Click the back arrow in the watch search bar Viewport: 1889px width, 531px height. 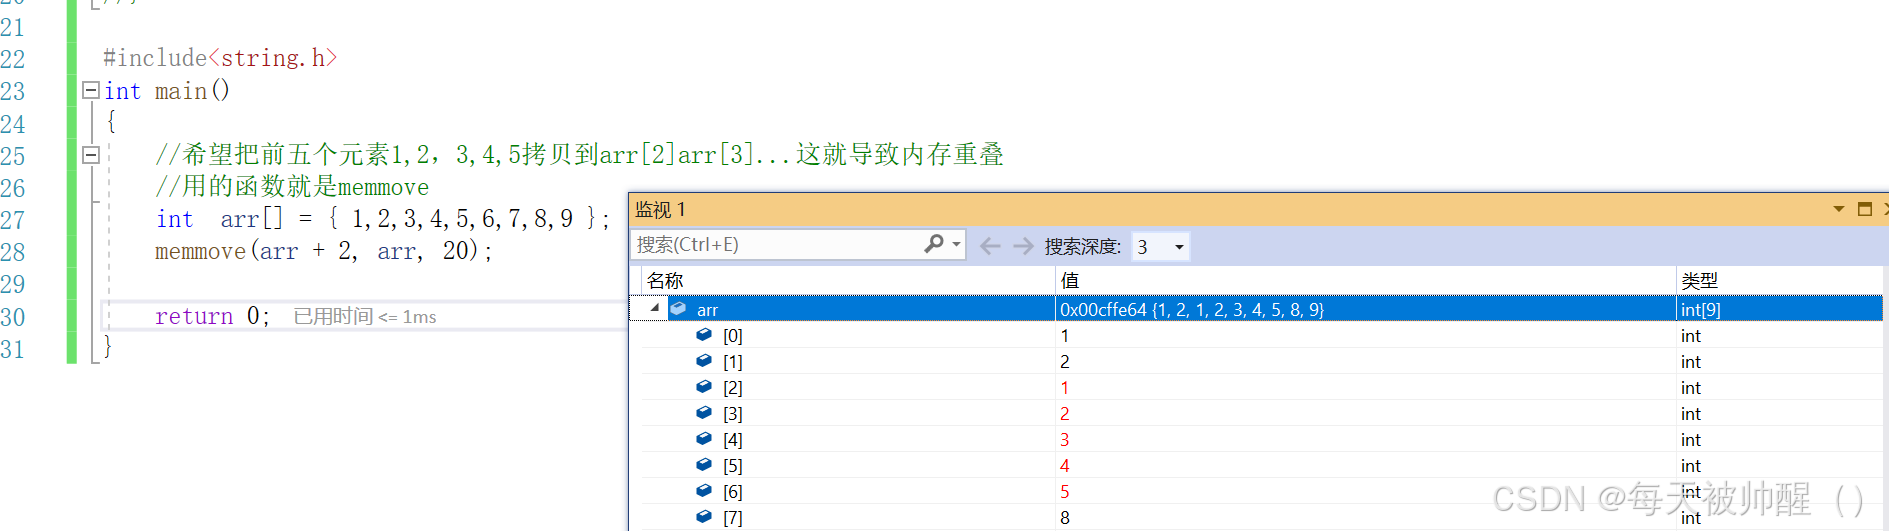click(x=989, y=246)
